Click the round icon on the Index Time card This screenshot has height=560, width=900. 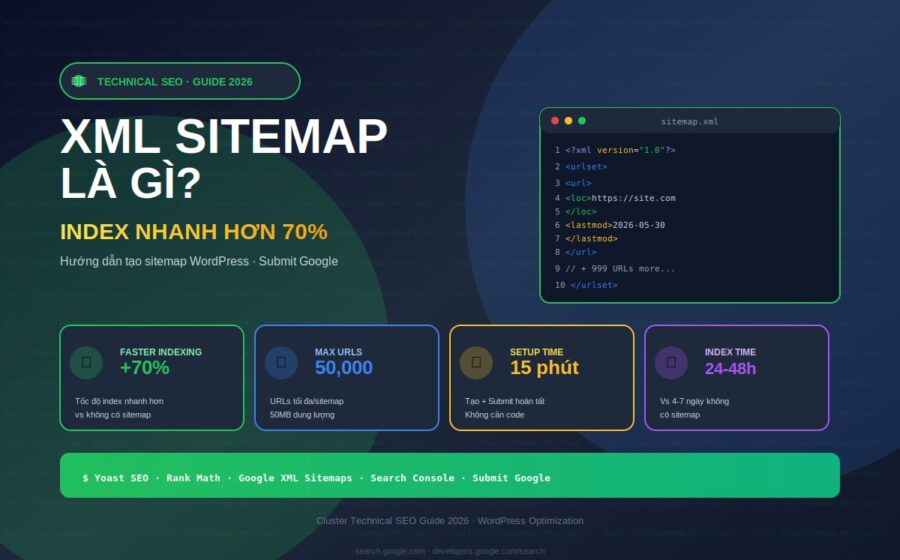tap(671, 362)
